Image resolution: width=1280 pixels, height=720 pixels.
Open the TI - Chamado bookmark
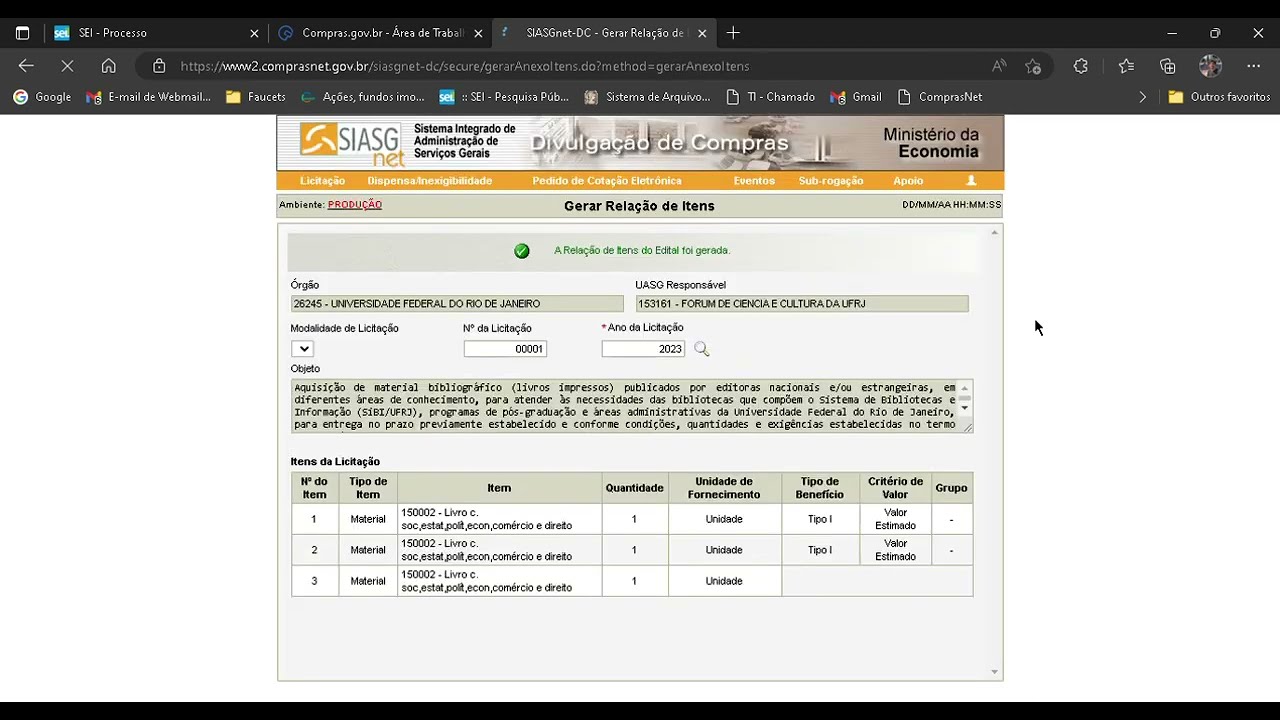(x=770, y=97)
